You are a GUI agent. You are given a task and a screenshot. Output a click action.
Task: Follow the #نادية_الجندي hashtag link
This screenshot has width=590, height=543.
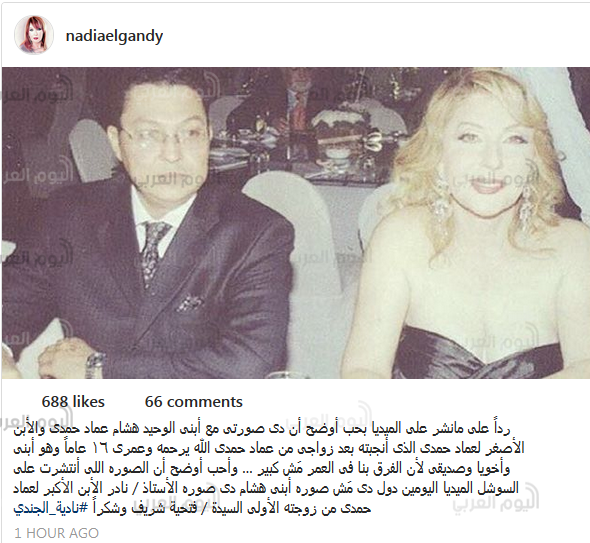click(51, 508)
